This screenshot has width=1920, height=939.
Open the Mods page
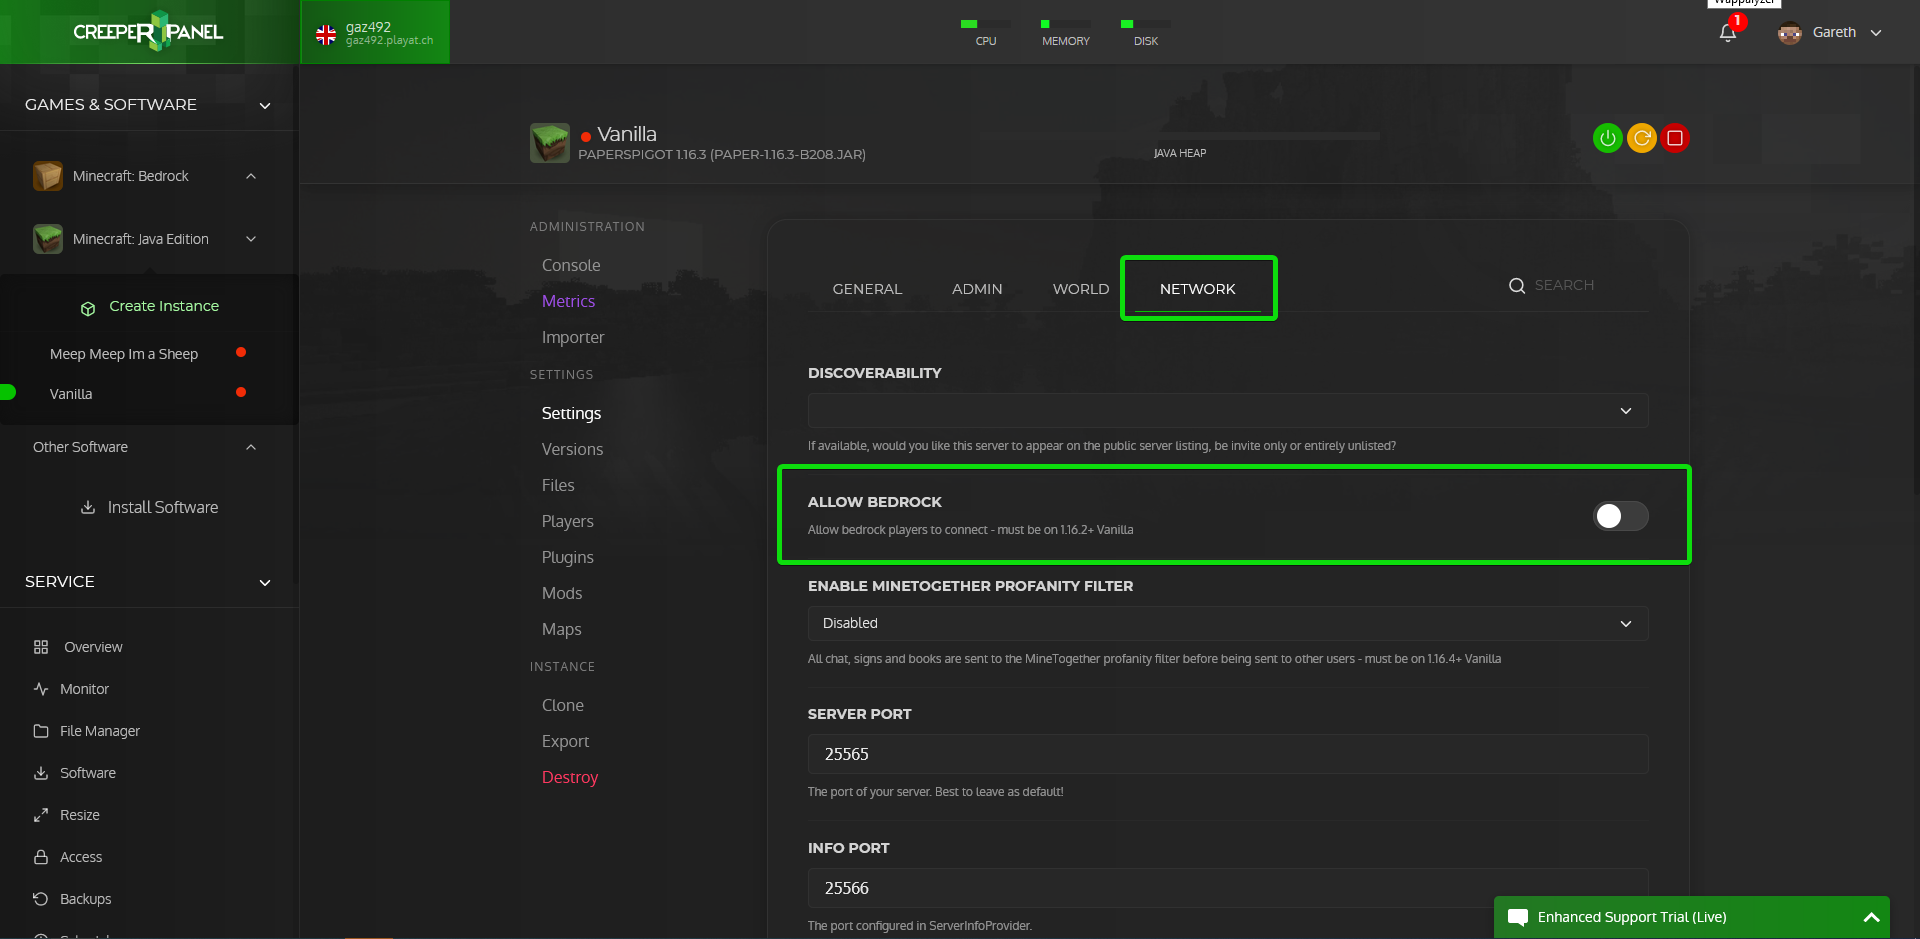[561, 593]
